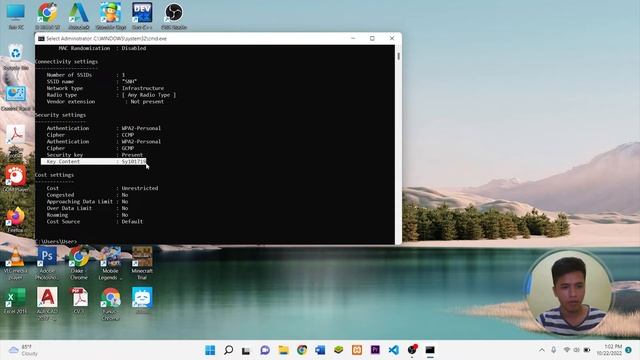Viewport: 640px width, 360px height.
Task: Open the Chat app in taskbar
Action: click(265, 350)
